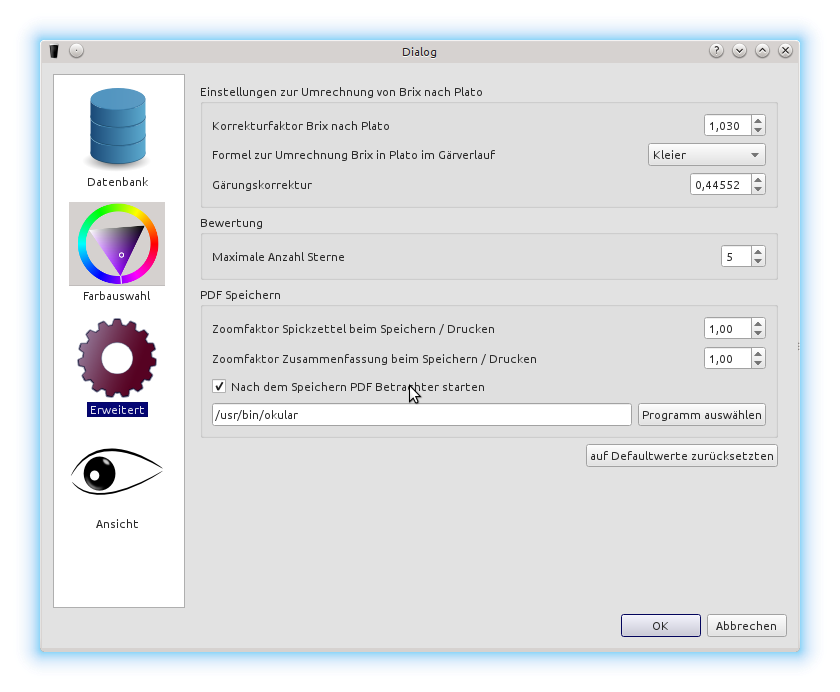Click the trash-like window menu icon in title bar
Viewport: 840px width, 692px height.
tap(54, 51)
